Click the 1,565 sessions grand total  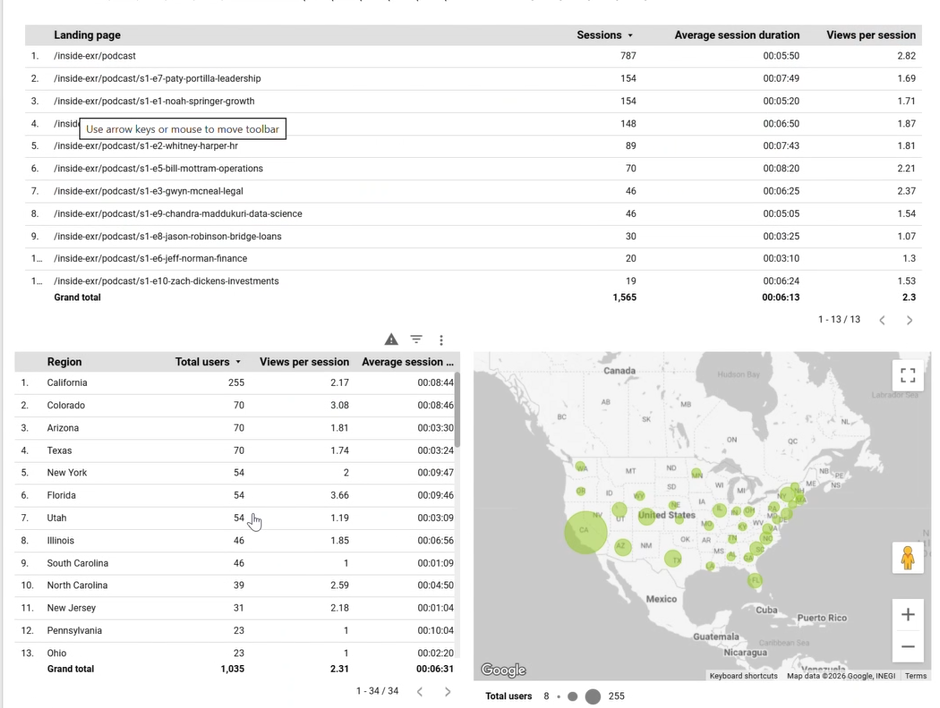[x=625, y=297]
